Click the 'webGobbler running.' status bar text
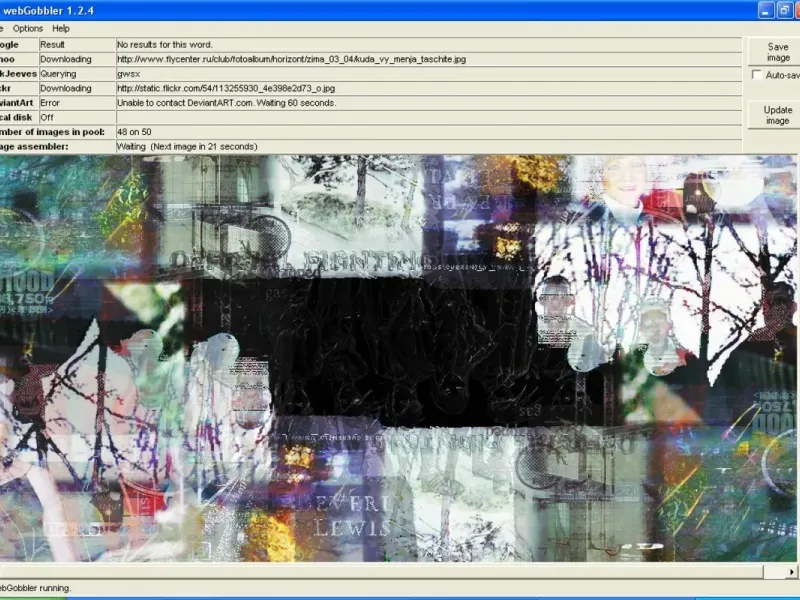The image size is (800, 600). pos(36,588)
